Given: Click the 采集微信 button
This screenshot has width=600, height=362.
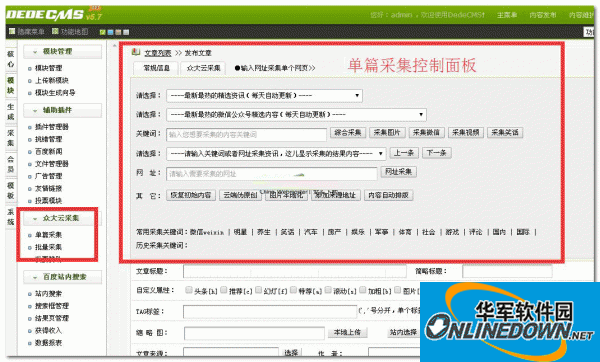Looking at the screenshot, I should (x=426, y=133).
